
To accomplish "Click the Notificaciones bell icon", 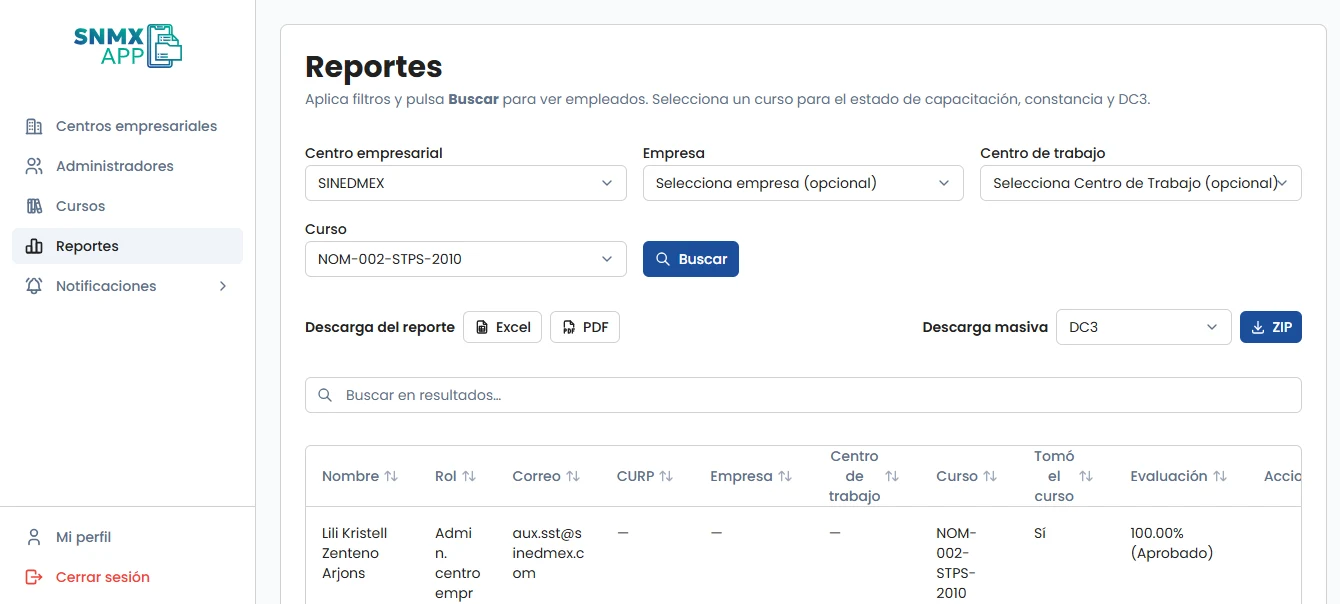I will tap(34, 286).
